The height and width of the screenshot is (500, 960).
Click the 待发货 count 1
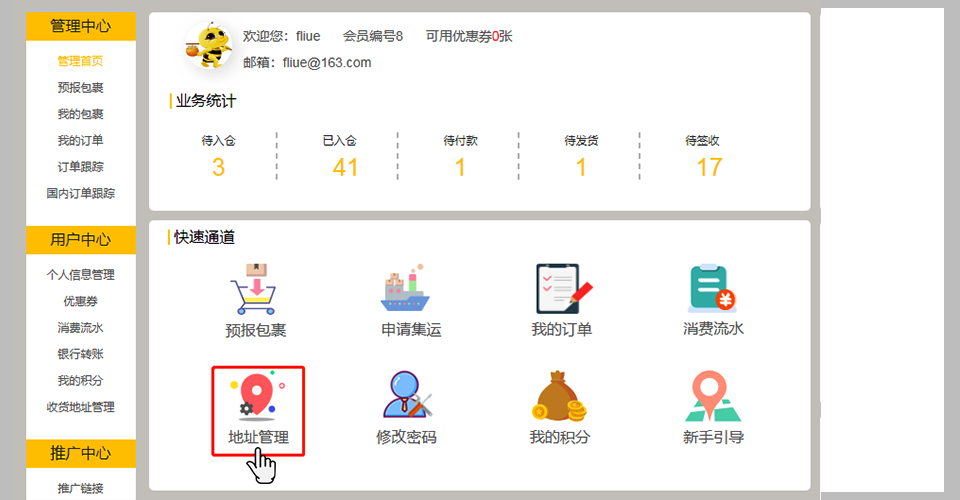click(x=581, y=167)
